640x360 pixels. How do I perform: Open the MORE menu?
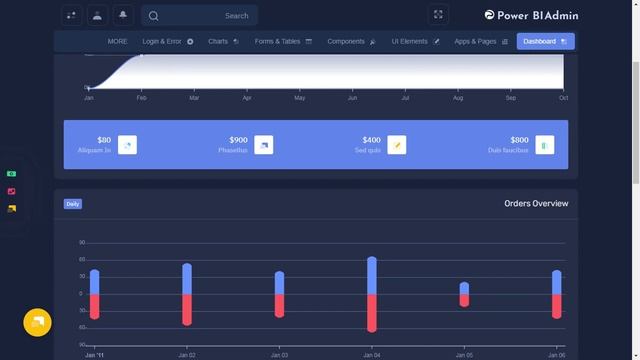point(118,41)
